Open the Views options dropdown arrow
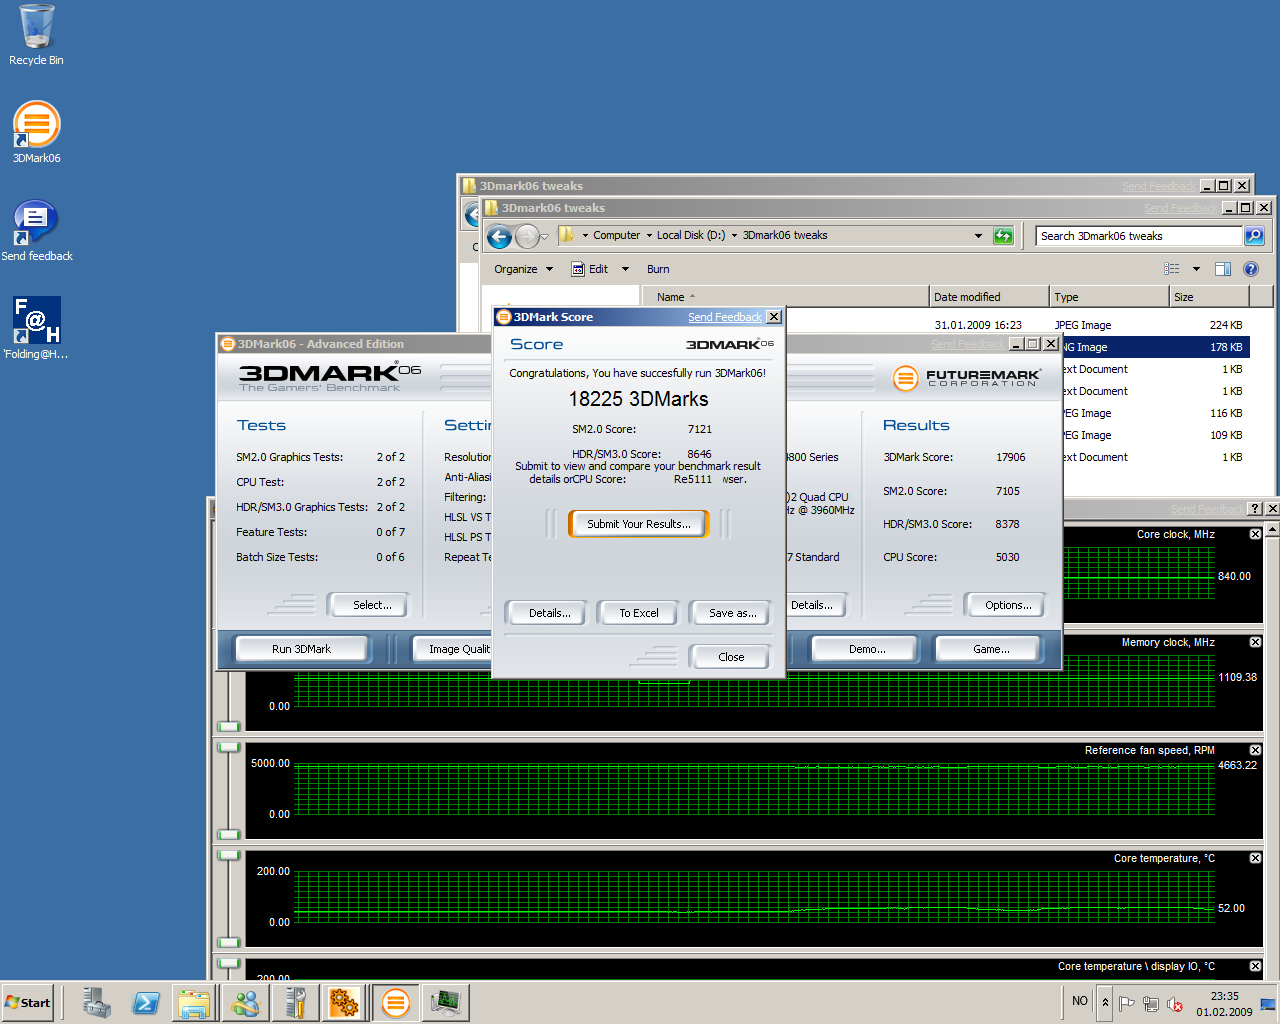1280x1024 pixels. click(1196, 269)
